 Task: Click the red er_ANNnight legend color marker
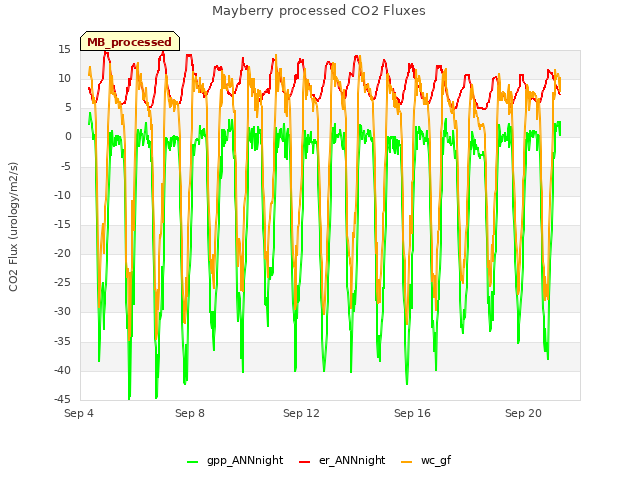[x=304, y=462]
